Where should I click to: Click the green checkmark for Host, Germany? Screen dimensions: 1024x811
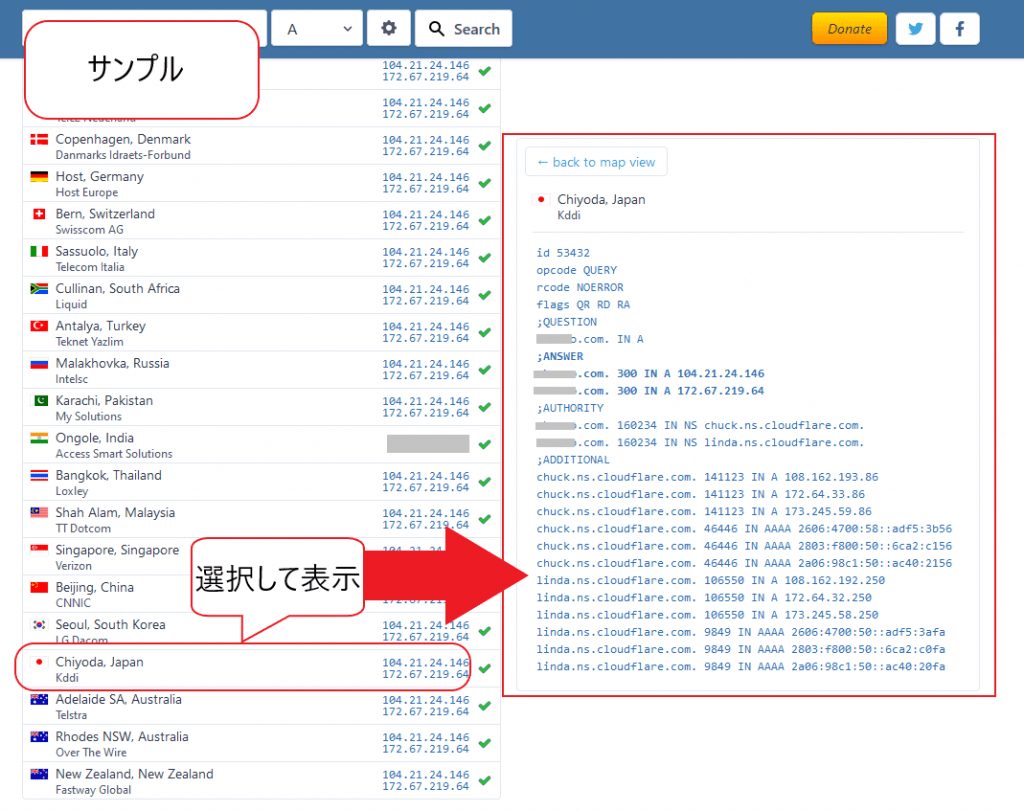coord(485,183)
